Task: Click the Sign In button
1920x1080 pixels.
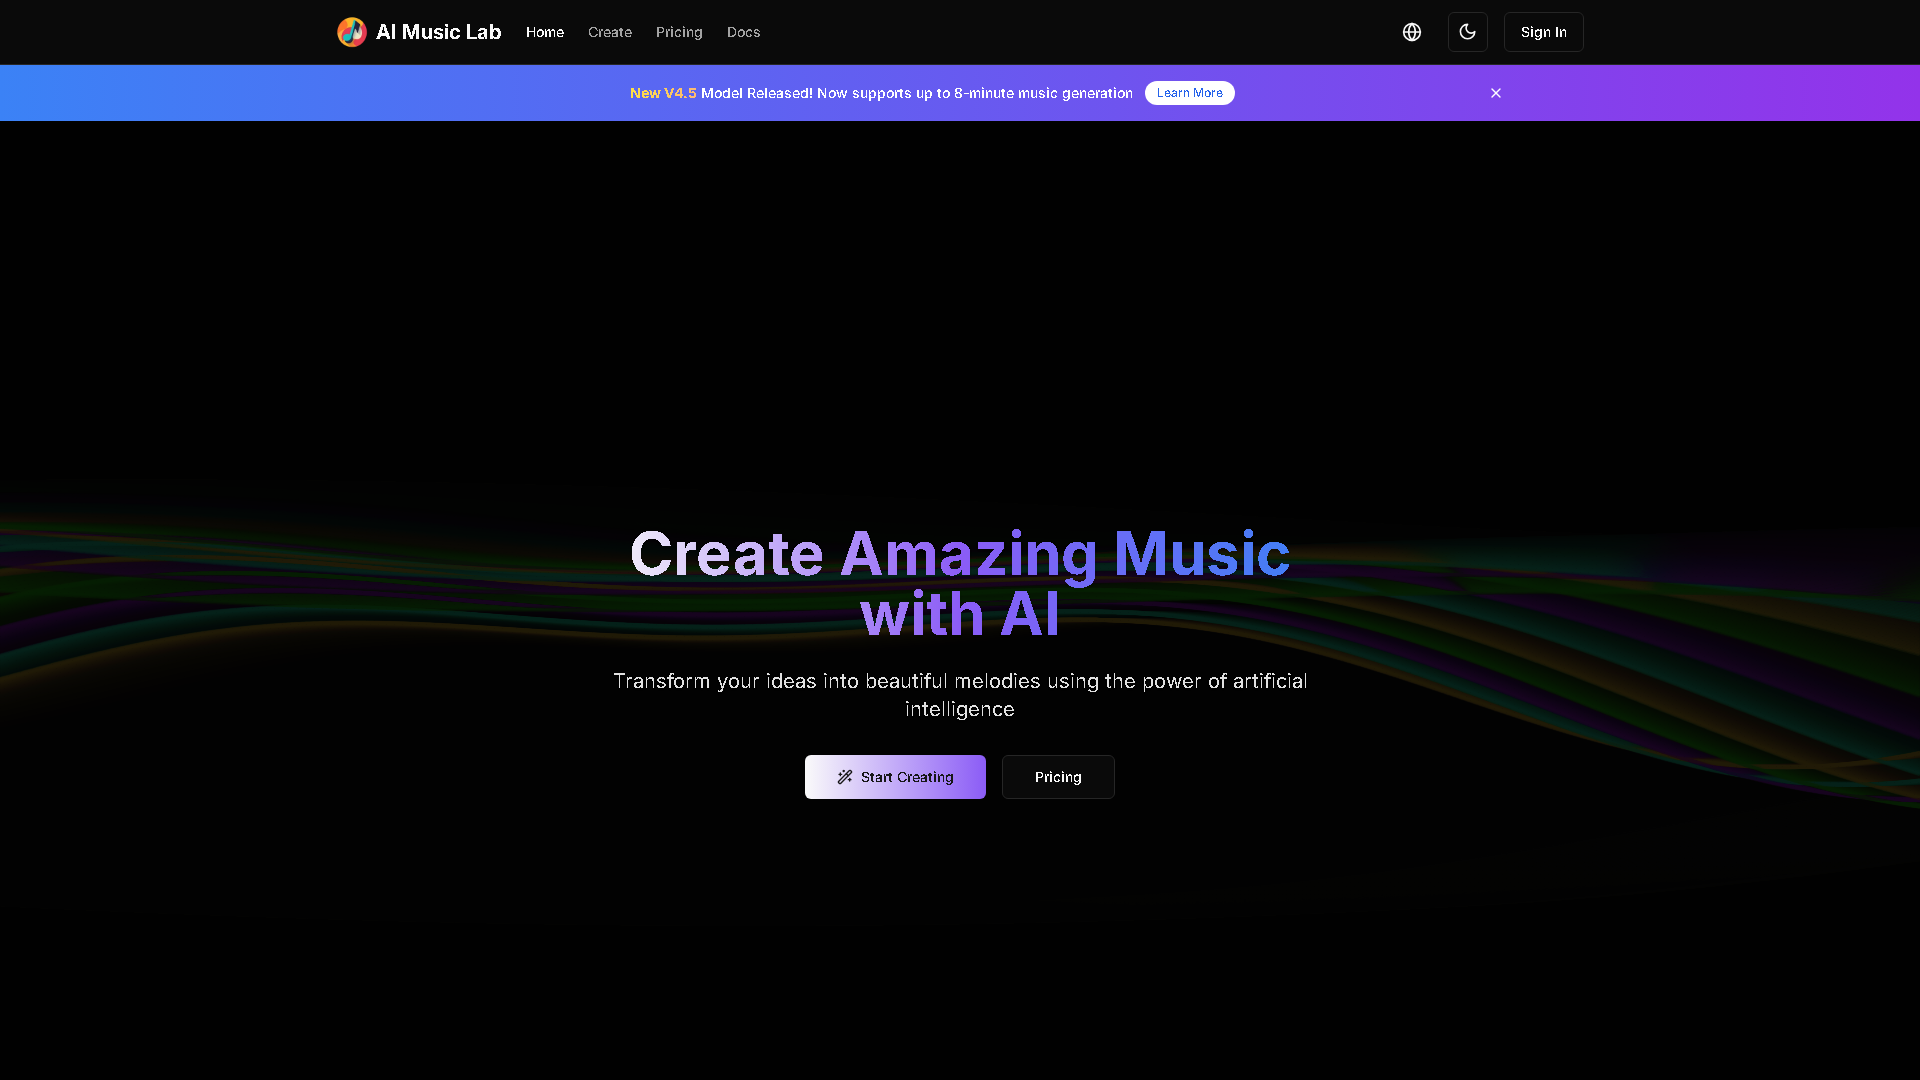Action: 1544,32
